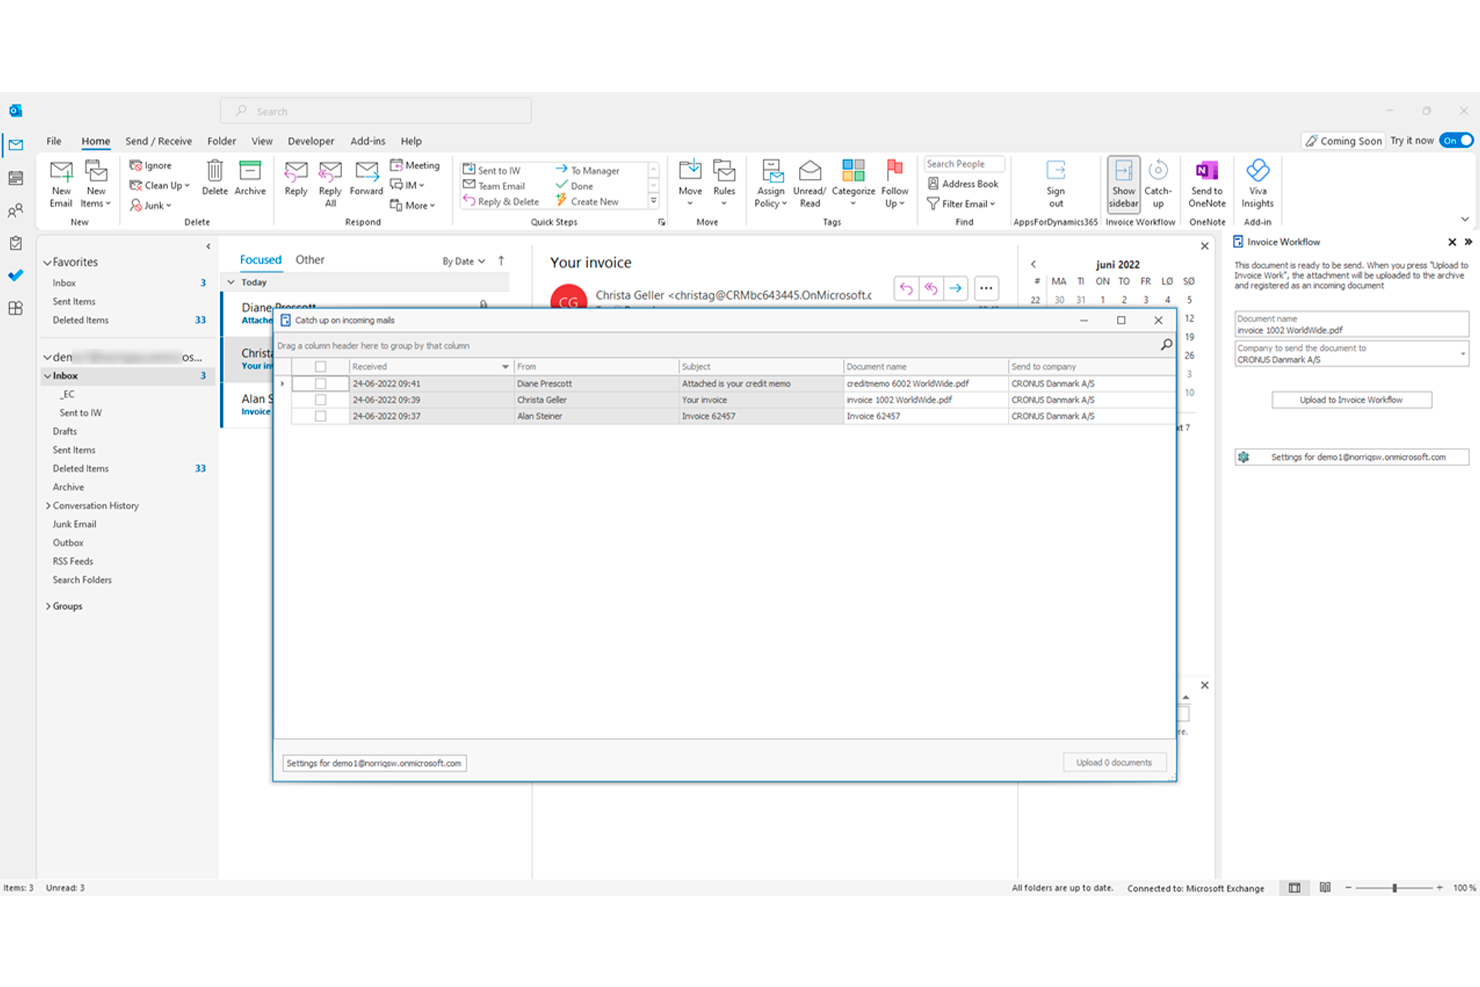
Task: Open the By Date sorting dropdown
Action: (462, 260)
